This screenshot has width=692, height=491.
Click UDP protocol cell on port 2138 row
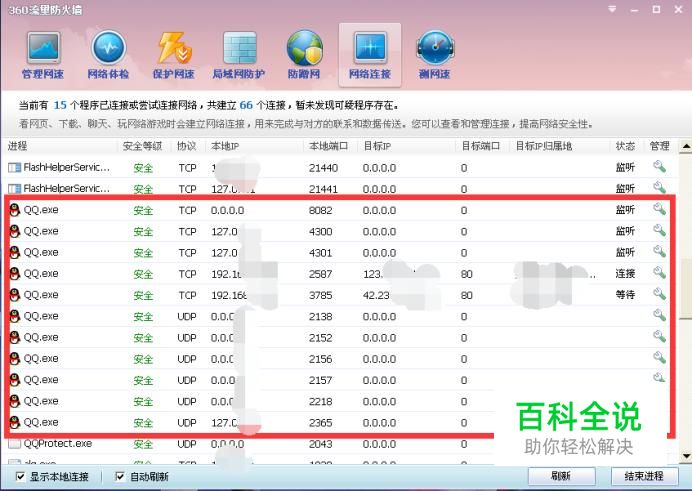(187, 316)
